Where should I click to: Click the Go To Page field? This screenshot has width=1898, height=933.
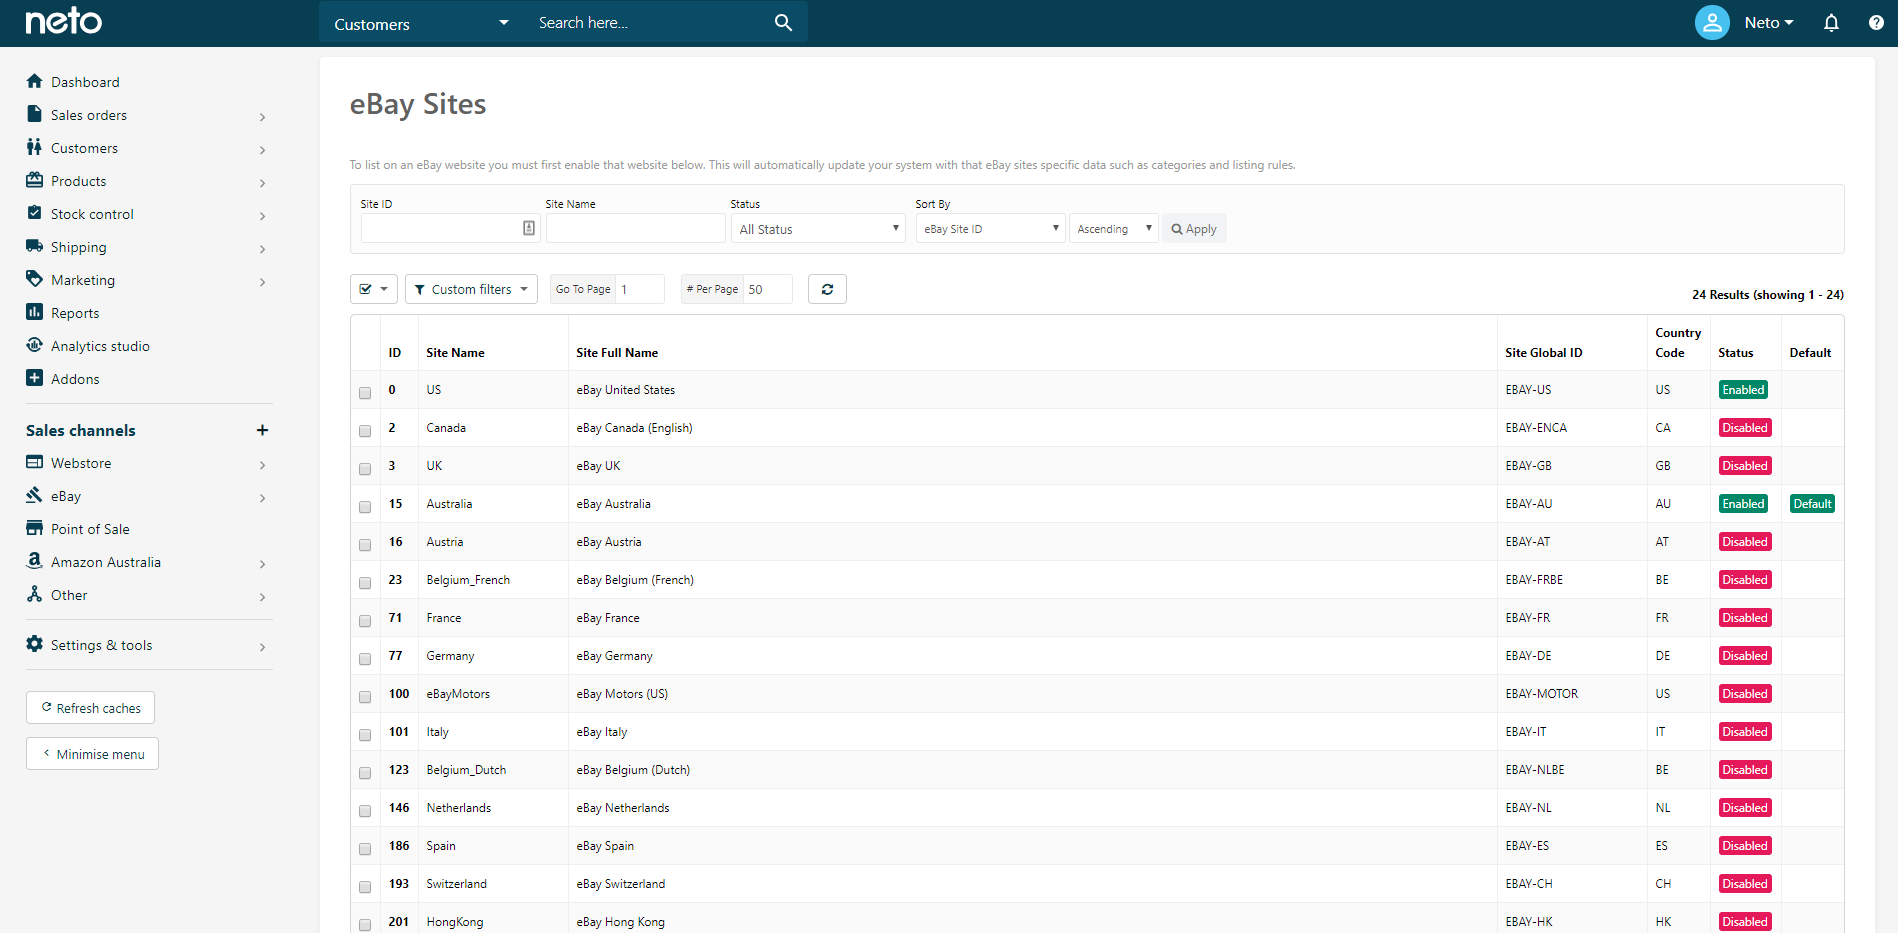click(x=640, y=289)
